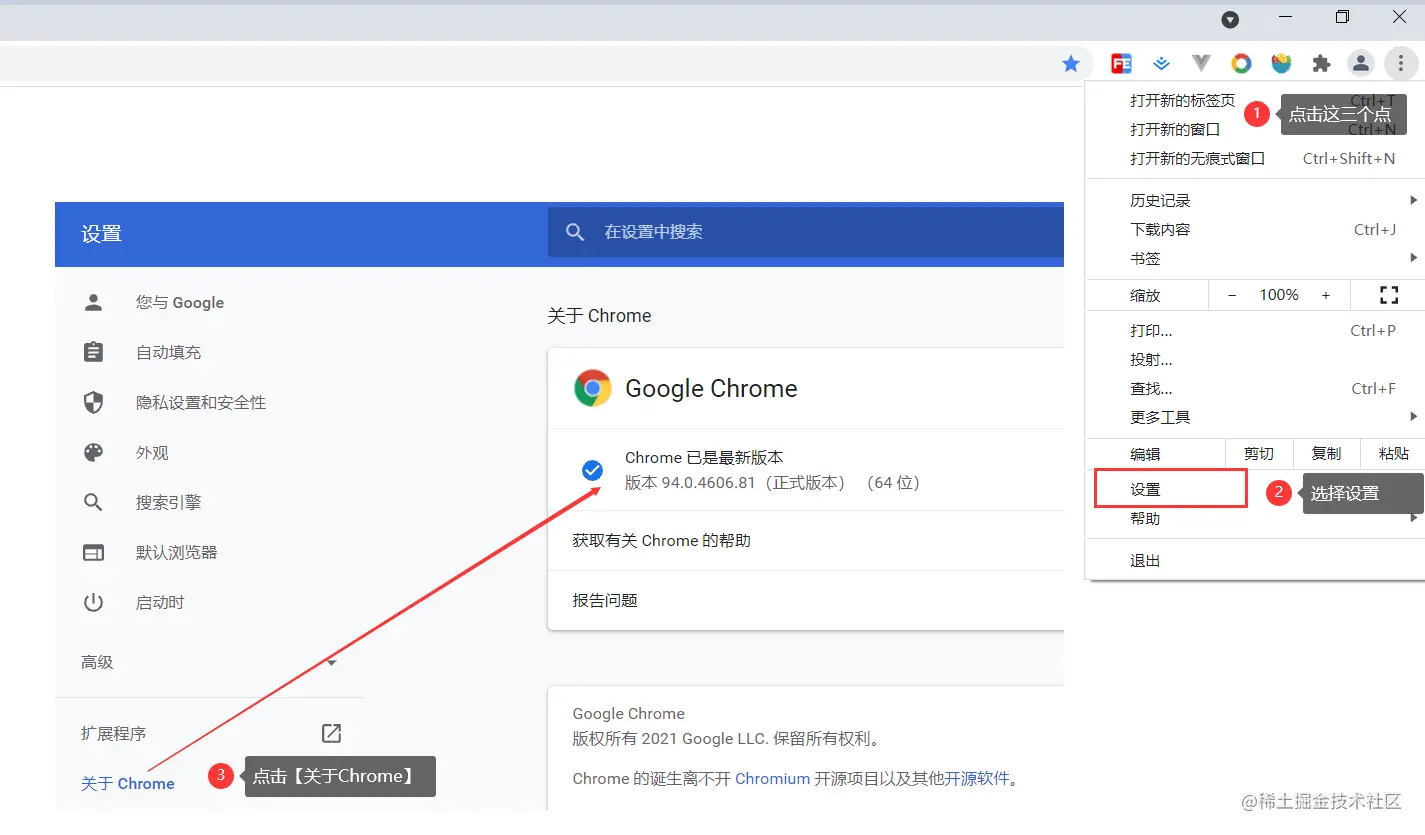Click the magnifier icon beside 搜索引擎

click(93, 502)
